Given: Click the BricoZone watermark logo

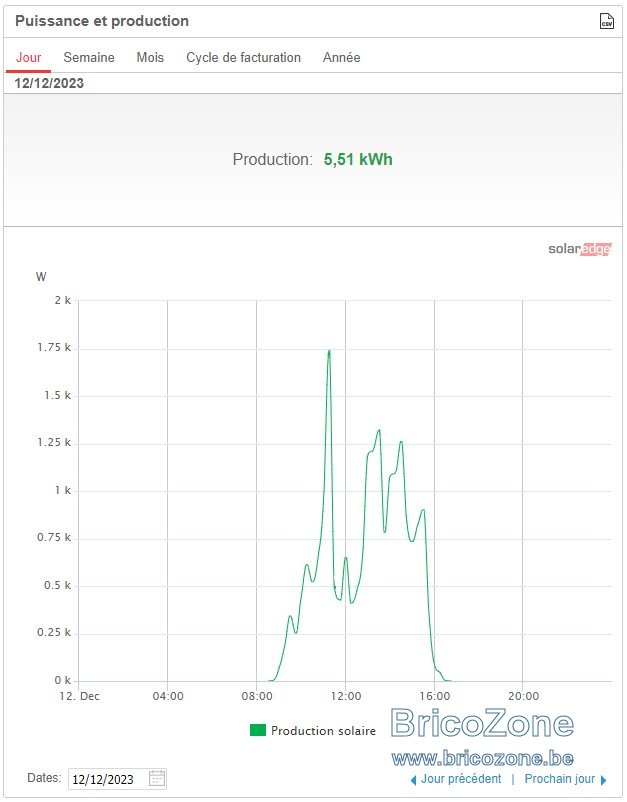Looking at the screenshot, I should (x=482, y=723).
